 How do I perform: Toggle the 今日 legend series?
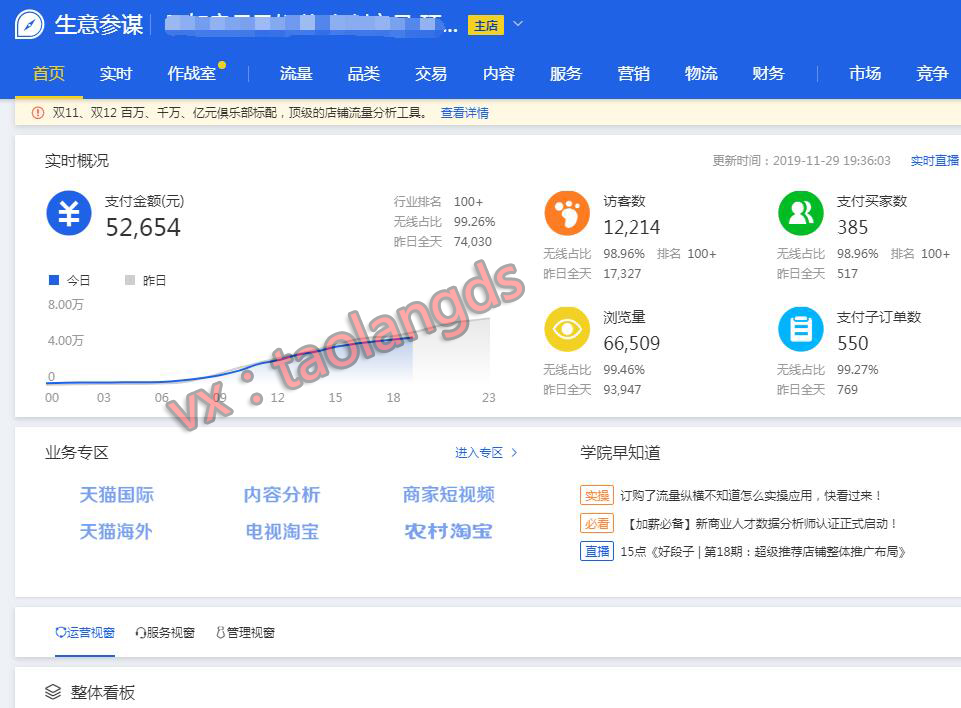coord(69,280)
